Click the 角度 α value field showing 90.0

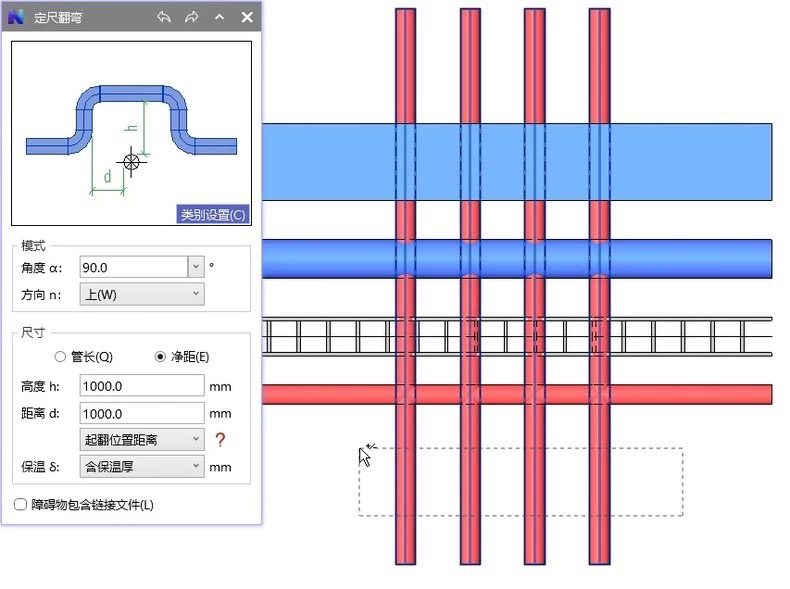[133, 267]
